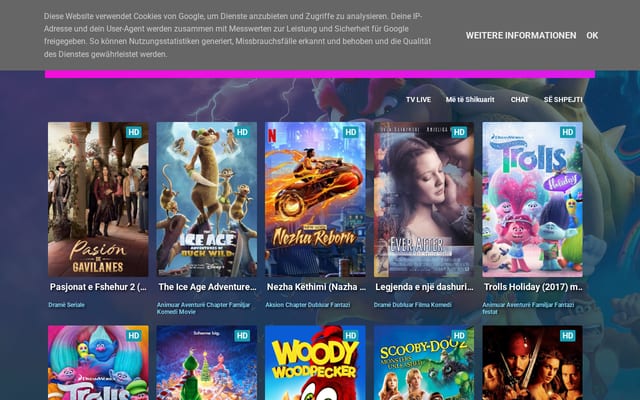Viewport: 640px width, 400px height.
Task: Click HD badge on Ever After poster
Action: coord(459,132)
